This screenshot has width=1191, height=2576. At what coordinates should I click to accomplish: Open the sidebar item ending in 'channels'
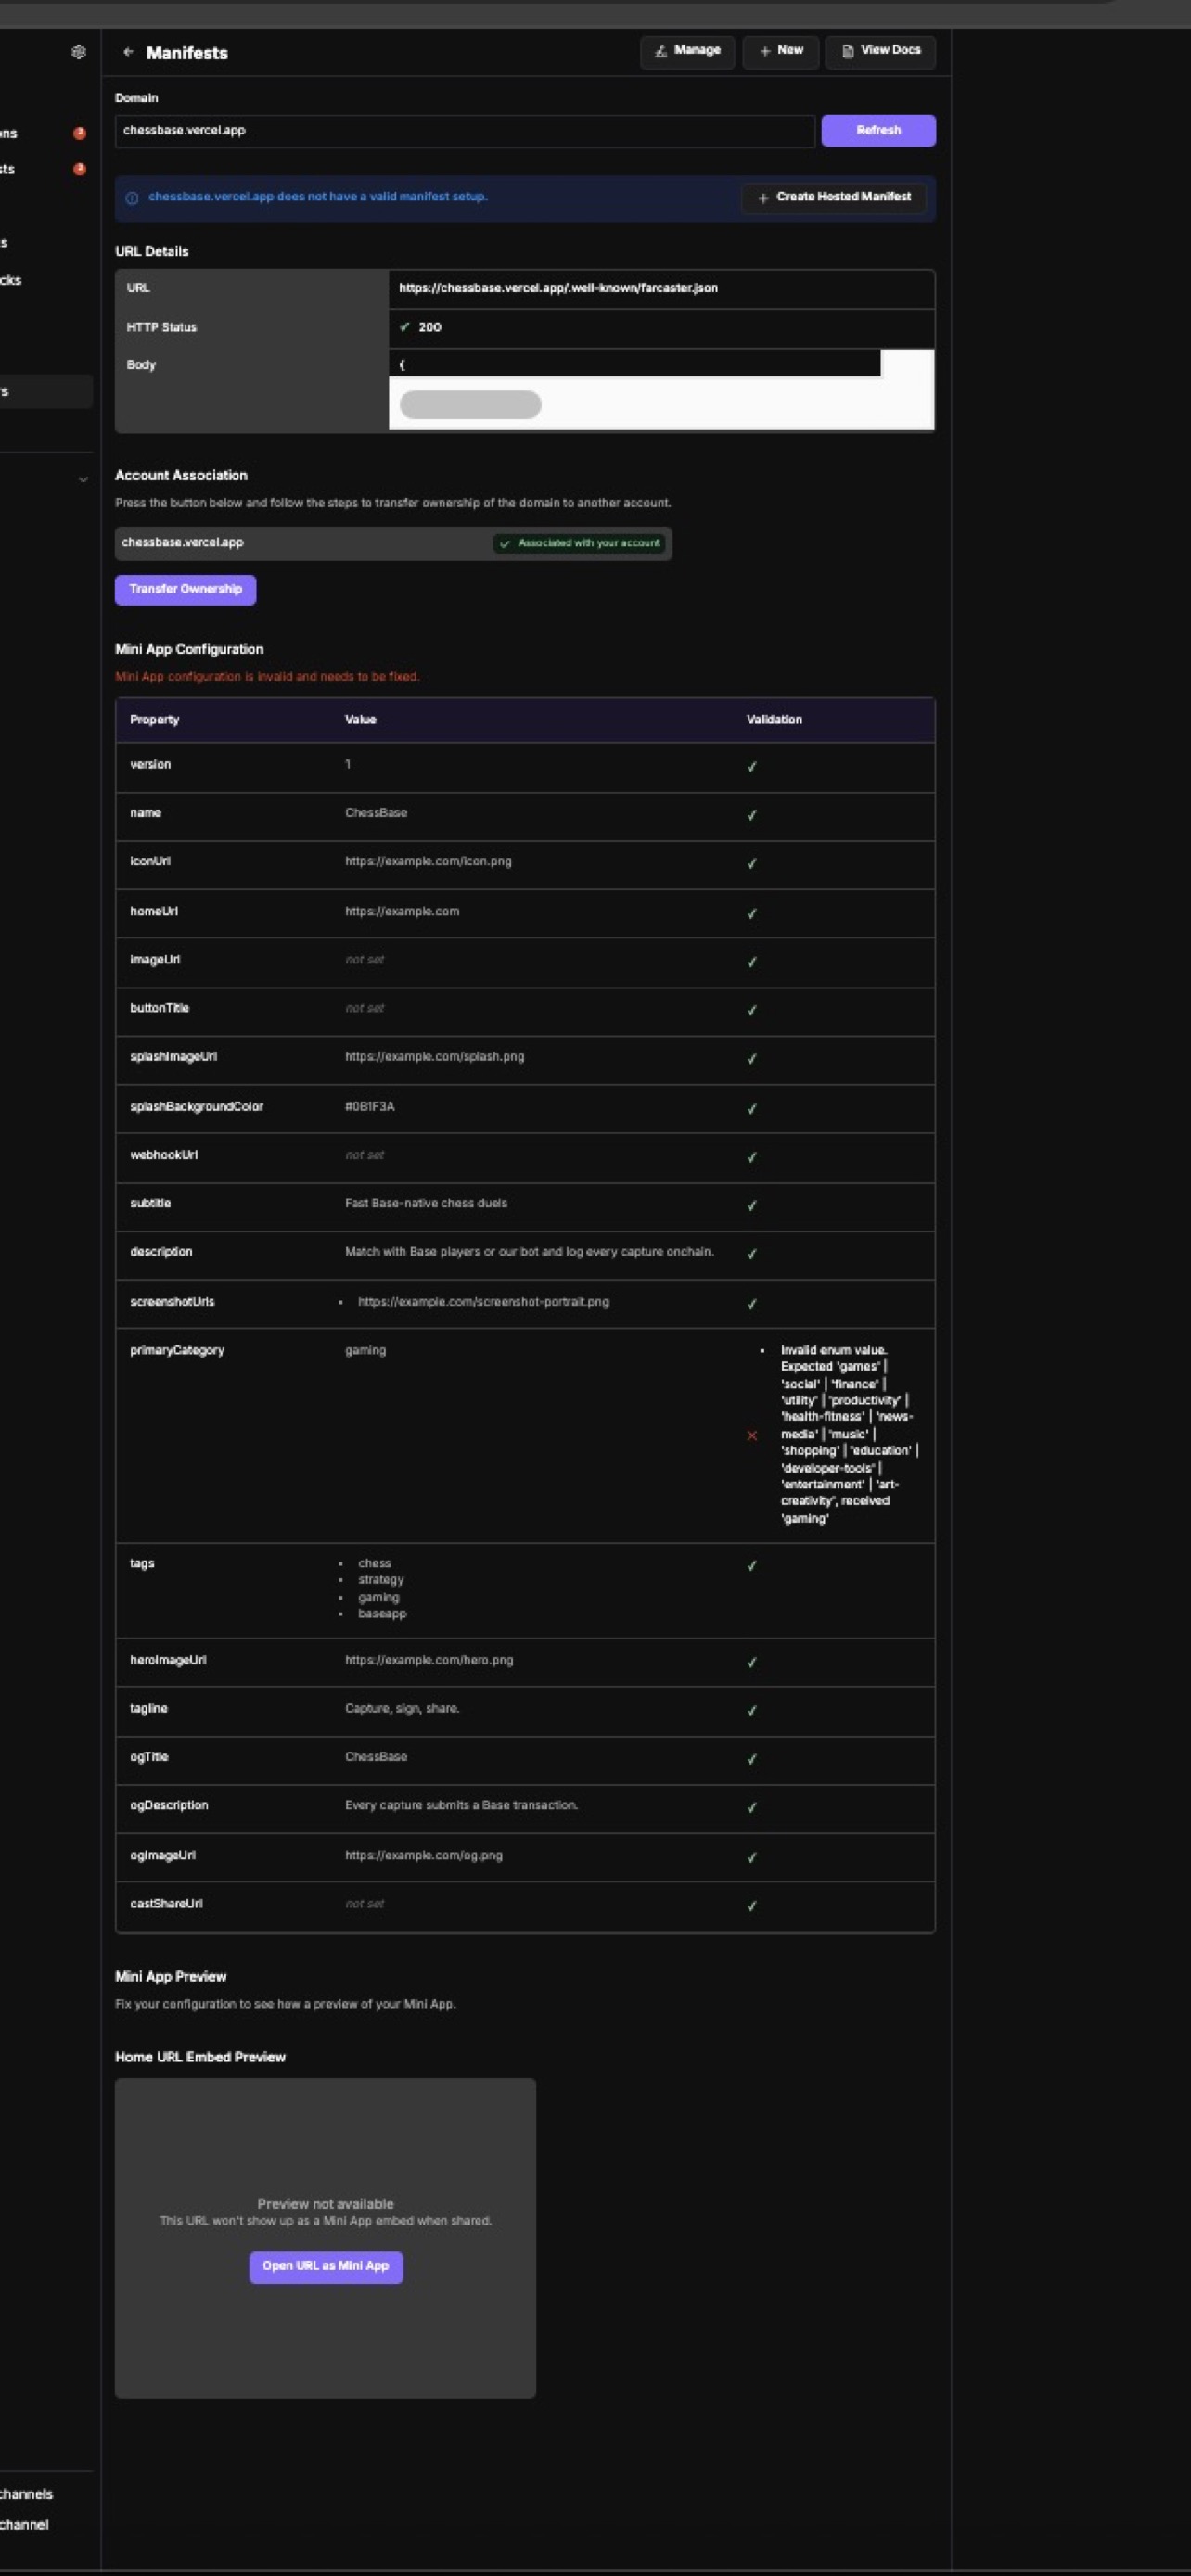tap(27, 2493)
